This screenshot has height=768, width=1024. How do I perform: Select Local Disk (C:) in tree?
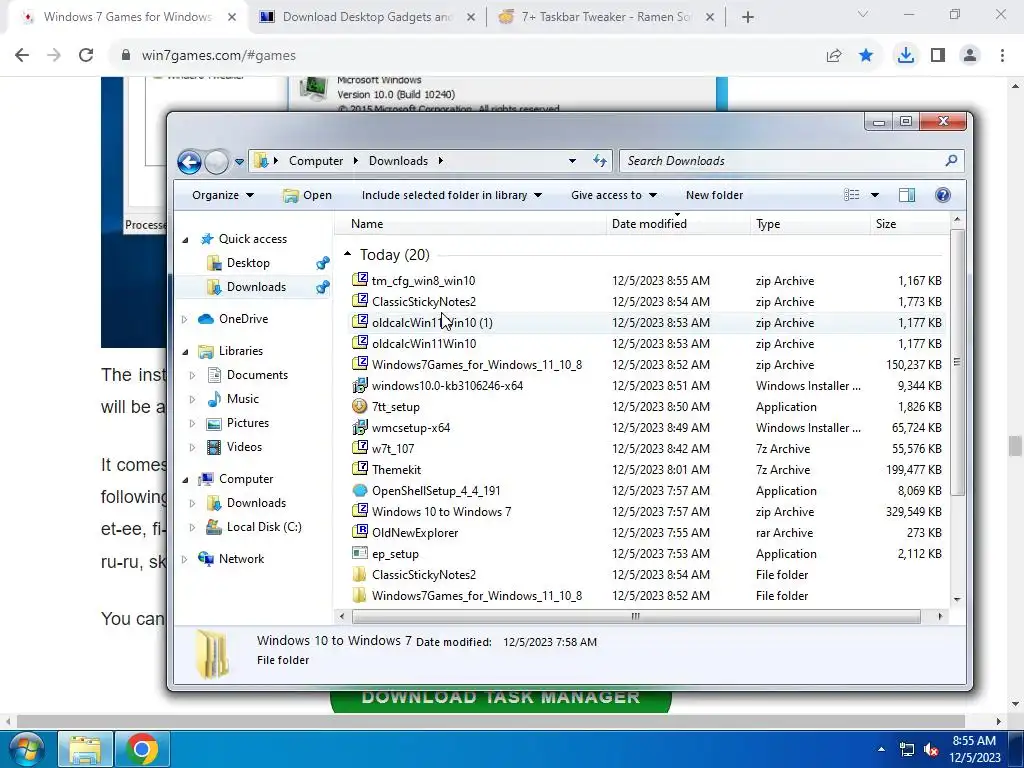(x=264, y=527)
